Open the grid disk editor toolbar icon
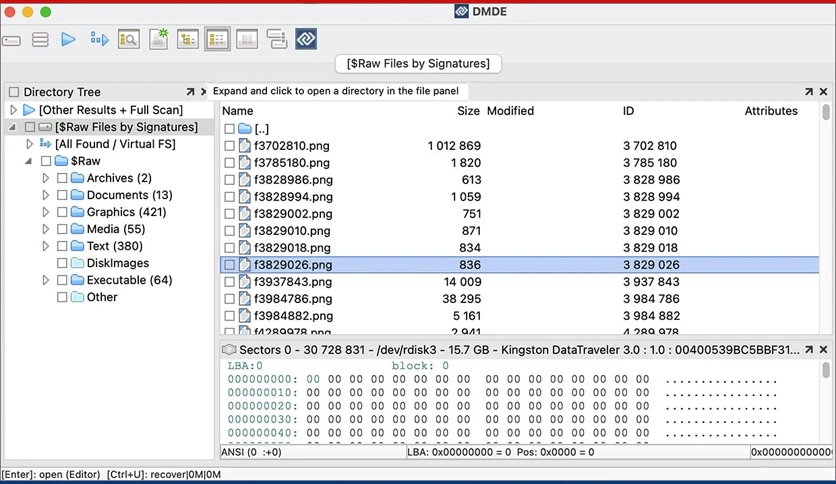The height and width of the screenshot is (484, 836). point(246,39)
